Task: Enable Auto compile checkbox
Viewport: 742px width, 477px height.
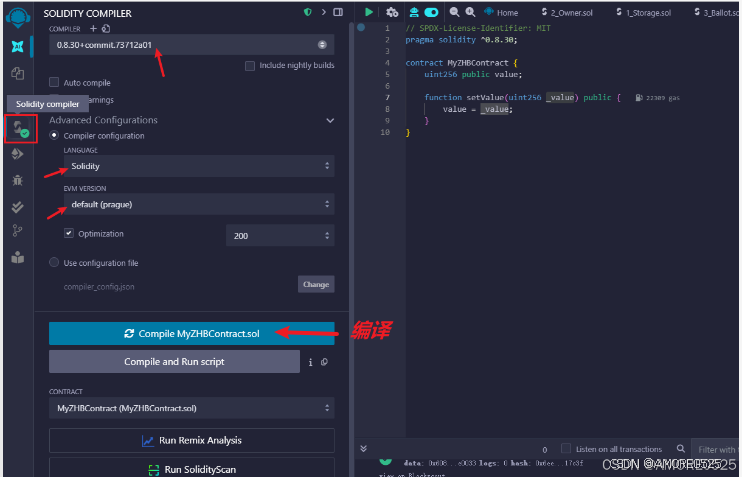Action: tap(54, 82)
